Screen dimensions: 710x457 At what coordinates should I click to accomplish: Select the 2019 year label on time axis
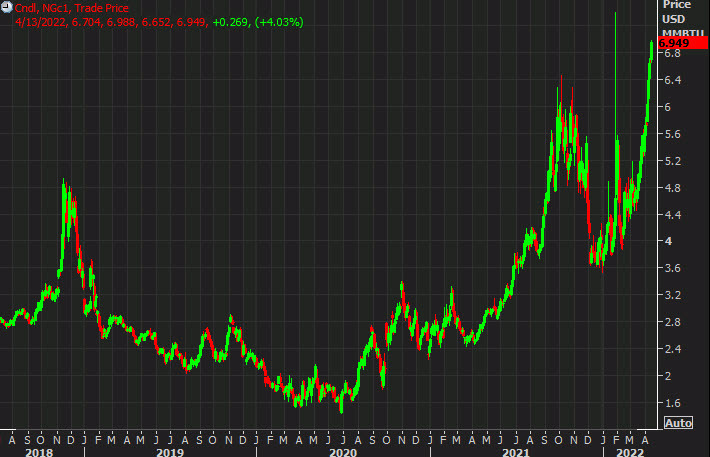170,453
